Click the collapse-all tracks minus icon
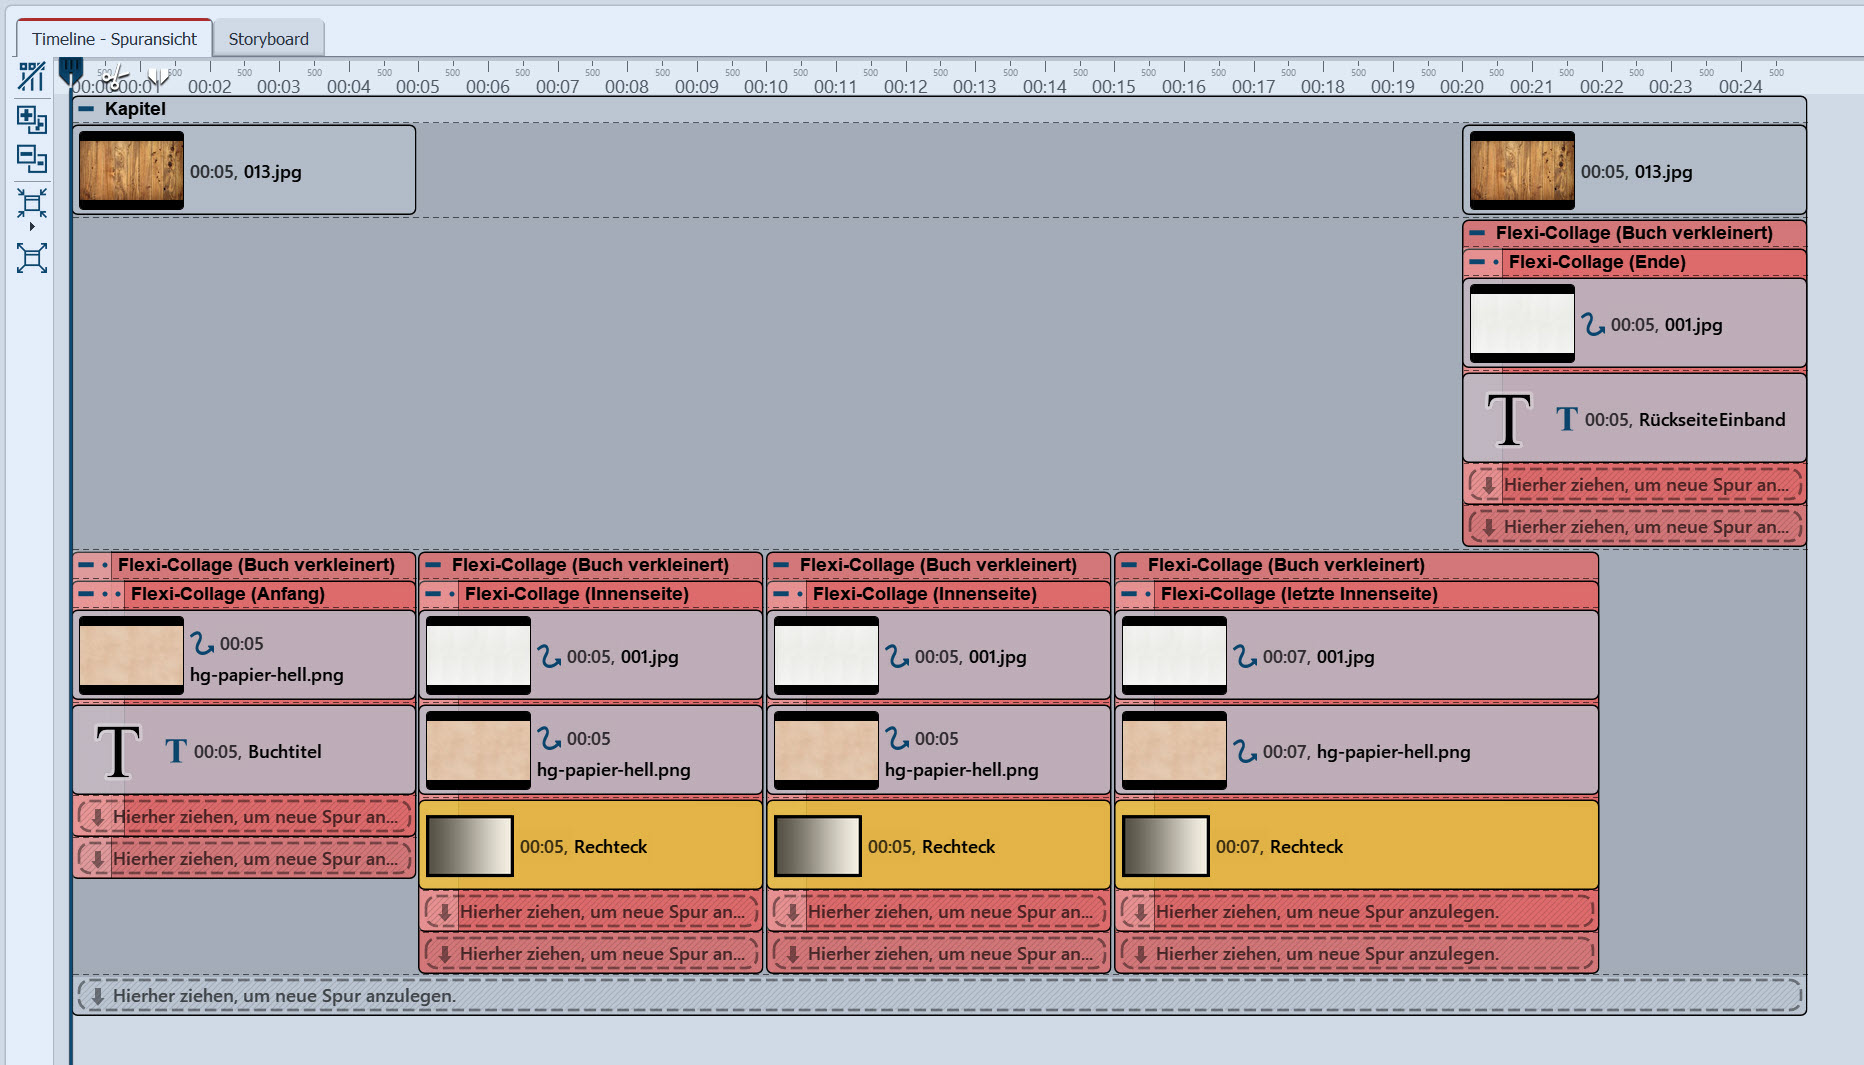This screenshot has width=1864, height=1065. (x=32, y=158)
